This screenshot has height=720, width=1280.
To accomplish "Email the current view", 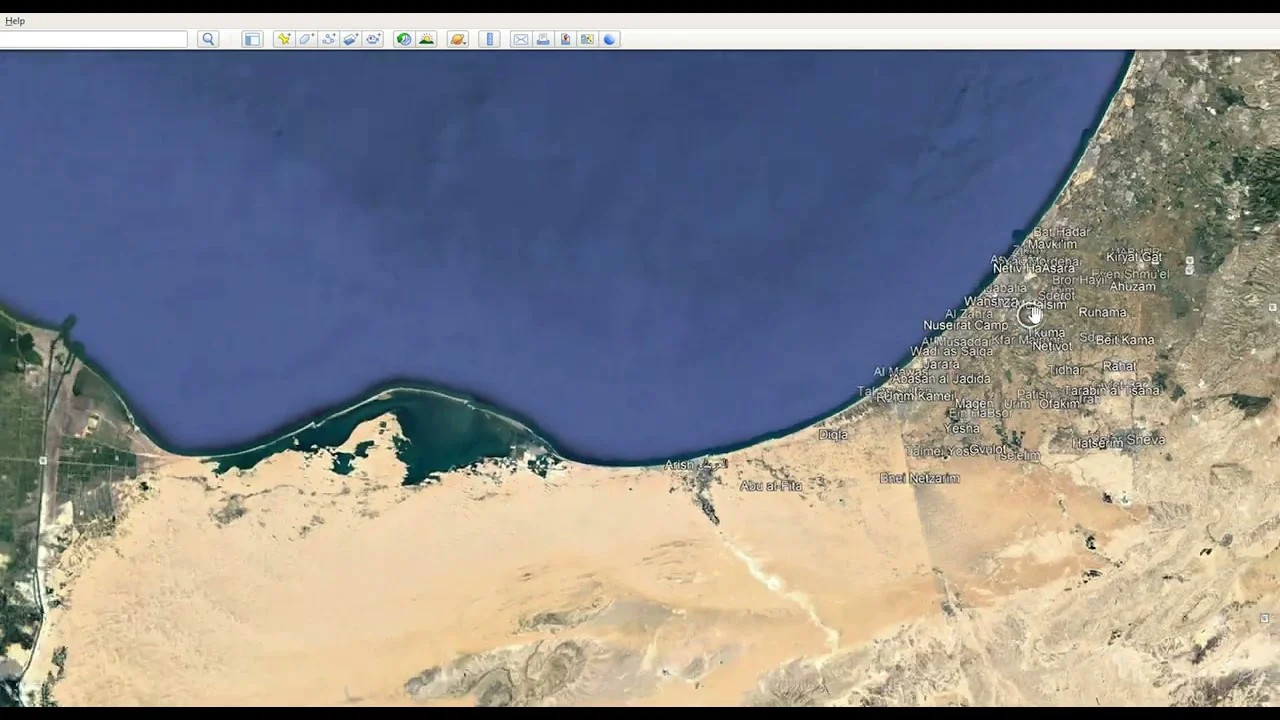I will click(520, 39).
